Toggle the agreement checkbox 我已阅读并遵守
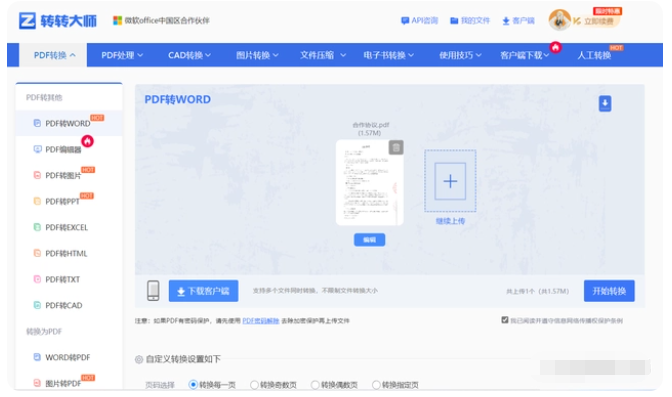Screen dimensions: 672x397 coord(505,320)
